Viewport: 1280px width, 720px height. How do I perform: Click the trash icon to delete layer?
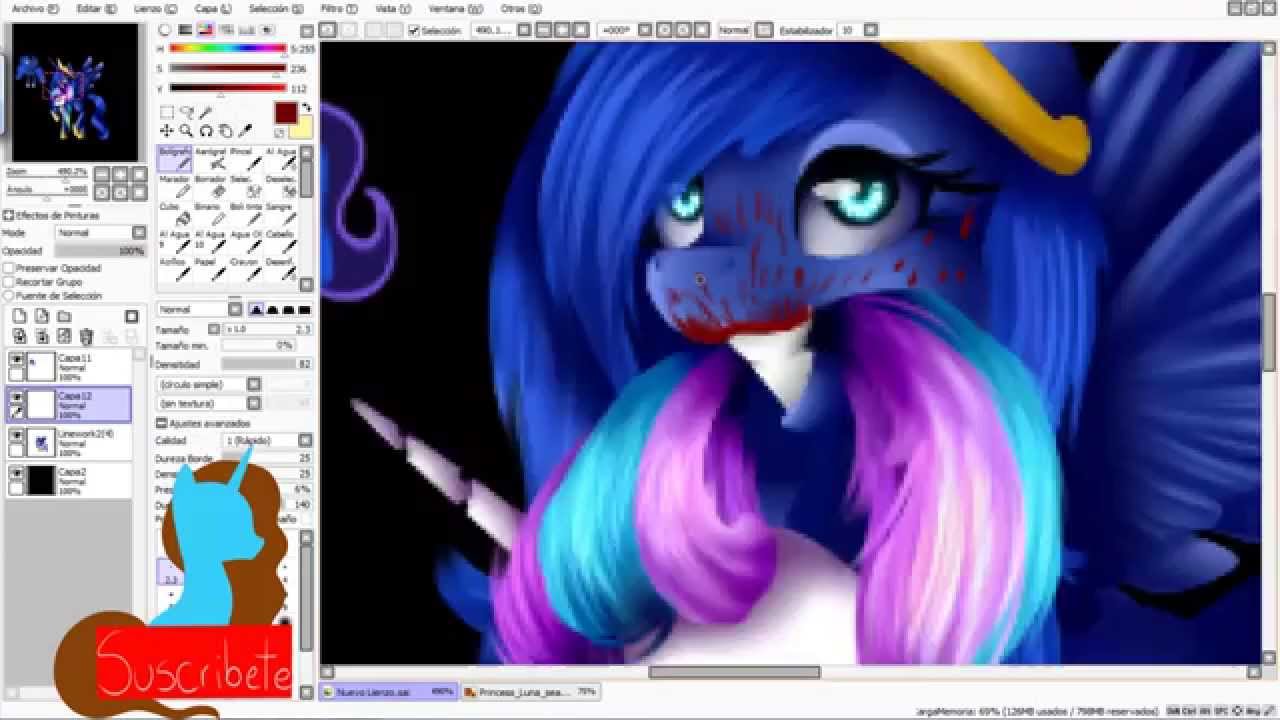pyautogui.click(x=86, y=336)
